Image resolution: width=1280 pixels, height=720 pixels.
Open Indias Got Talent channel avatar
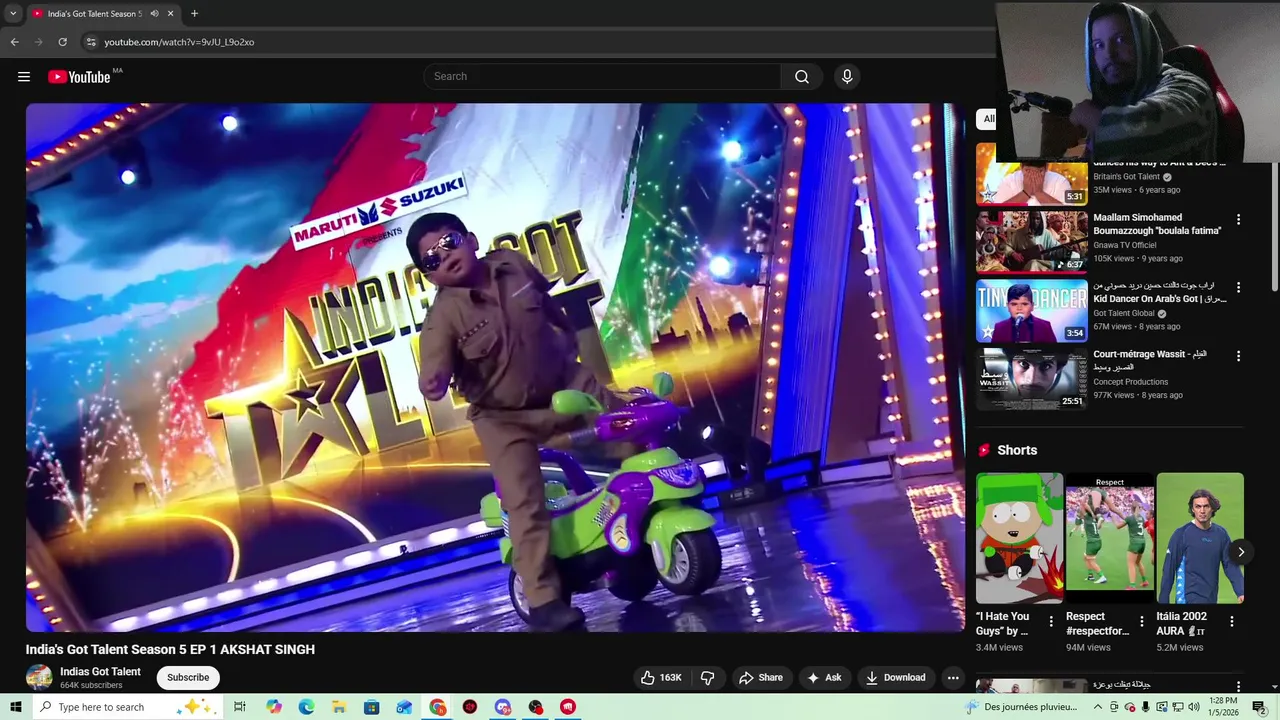(39, 677)
